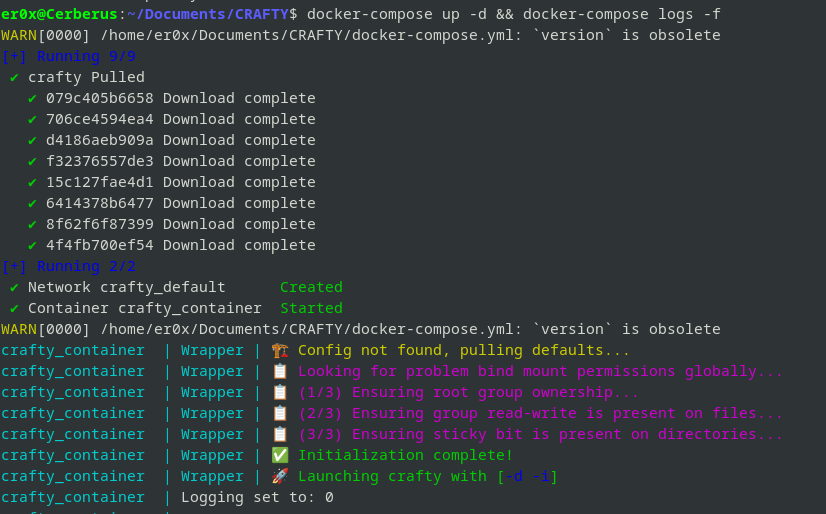Click the Network crafty_default text
826x514 pixels.
(x=126, y=288)
